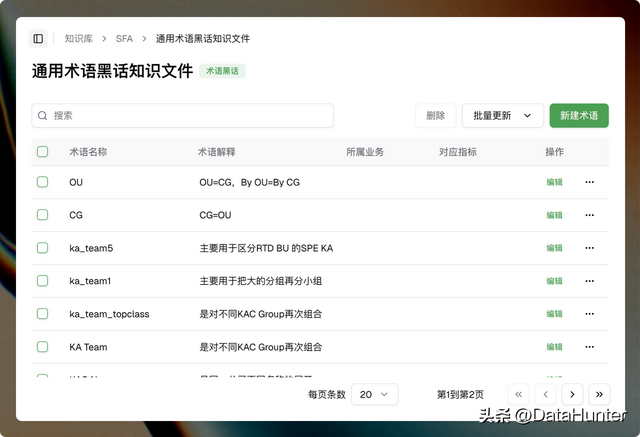Open the page size 20 dropdown
Screen dimensions: 640x437
click(x=374, y=394)
